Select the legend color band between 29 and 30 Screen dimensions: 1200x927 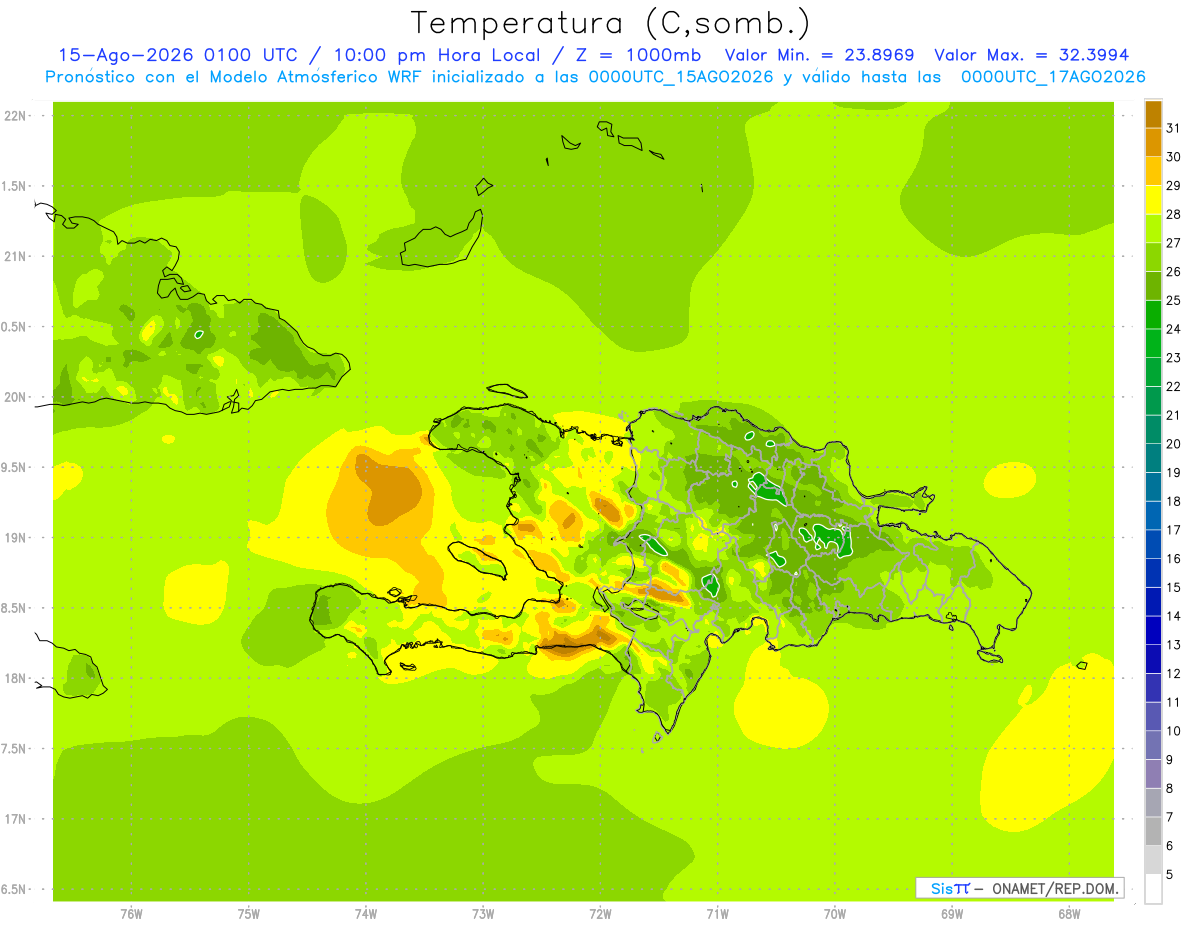click(1153, 171)
